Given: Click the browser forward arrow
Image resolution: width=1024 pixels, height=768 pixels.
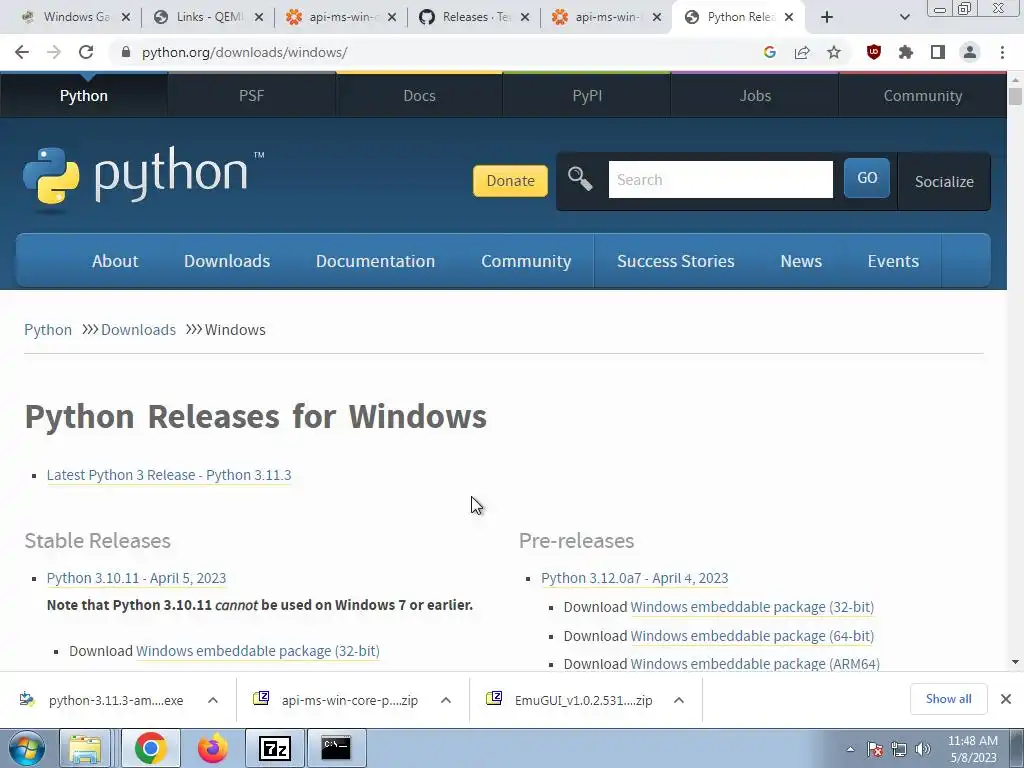Looking at the screenshot, I should click(54, 52).
